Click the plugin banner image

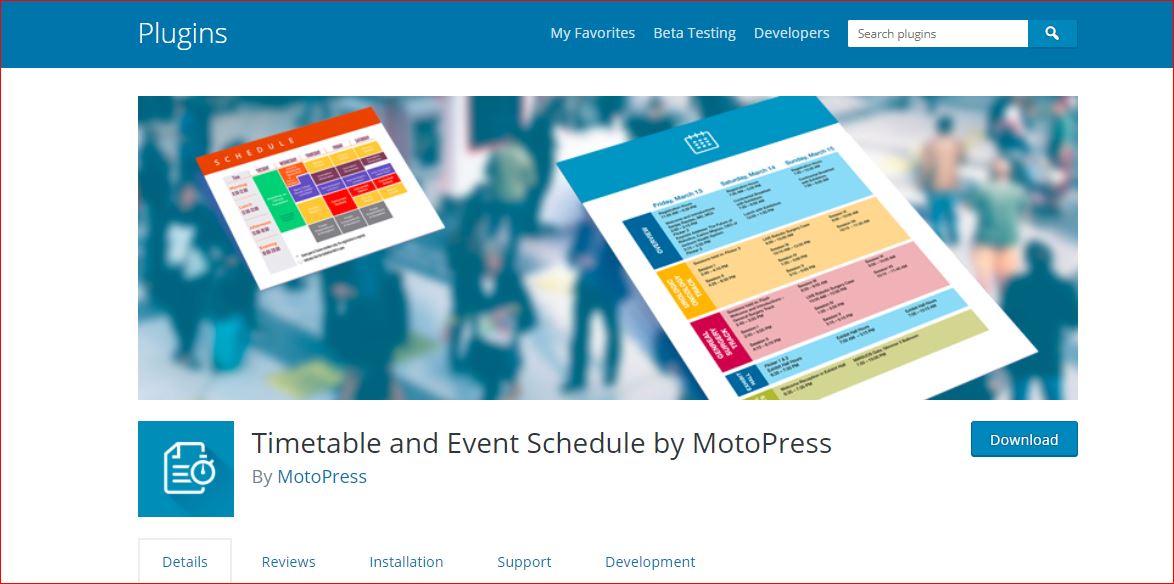[608, 248]
